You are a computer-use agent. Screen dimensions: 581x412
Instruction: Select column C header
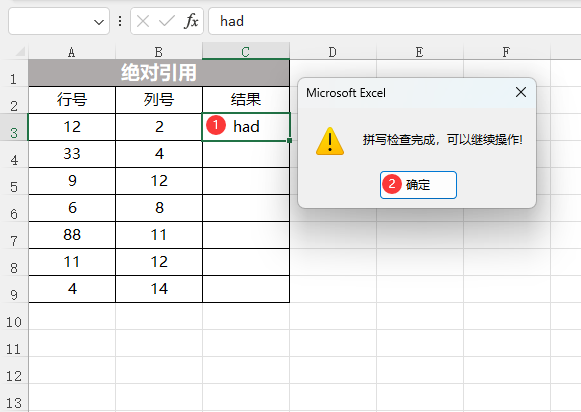pos(246,51)
